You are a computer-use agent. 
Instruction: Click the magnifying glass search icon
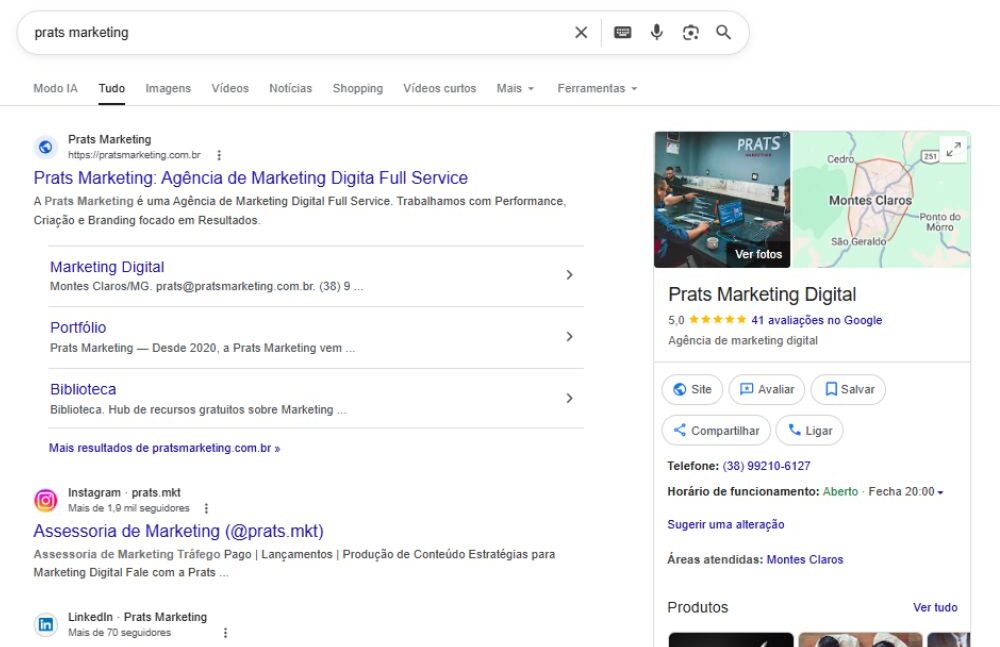[723, 33]
